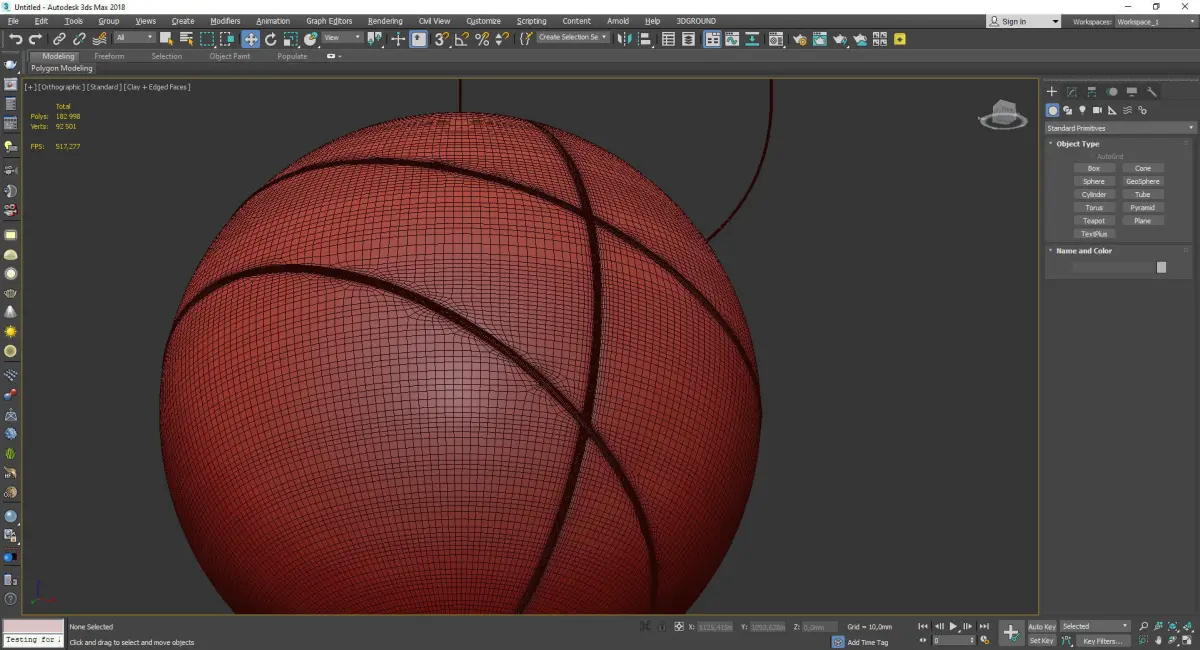Toggle the 3D Snaps button
This screenshot has width=1200, height=650.
441,39
